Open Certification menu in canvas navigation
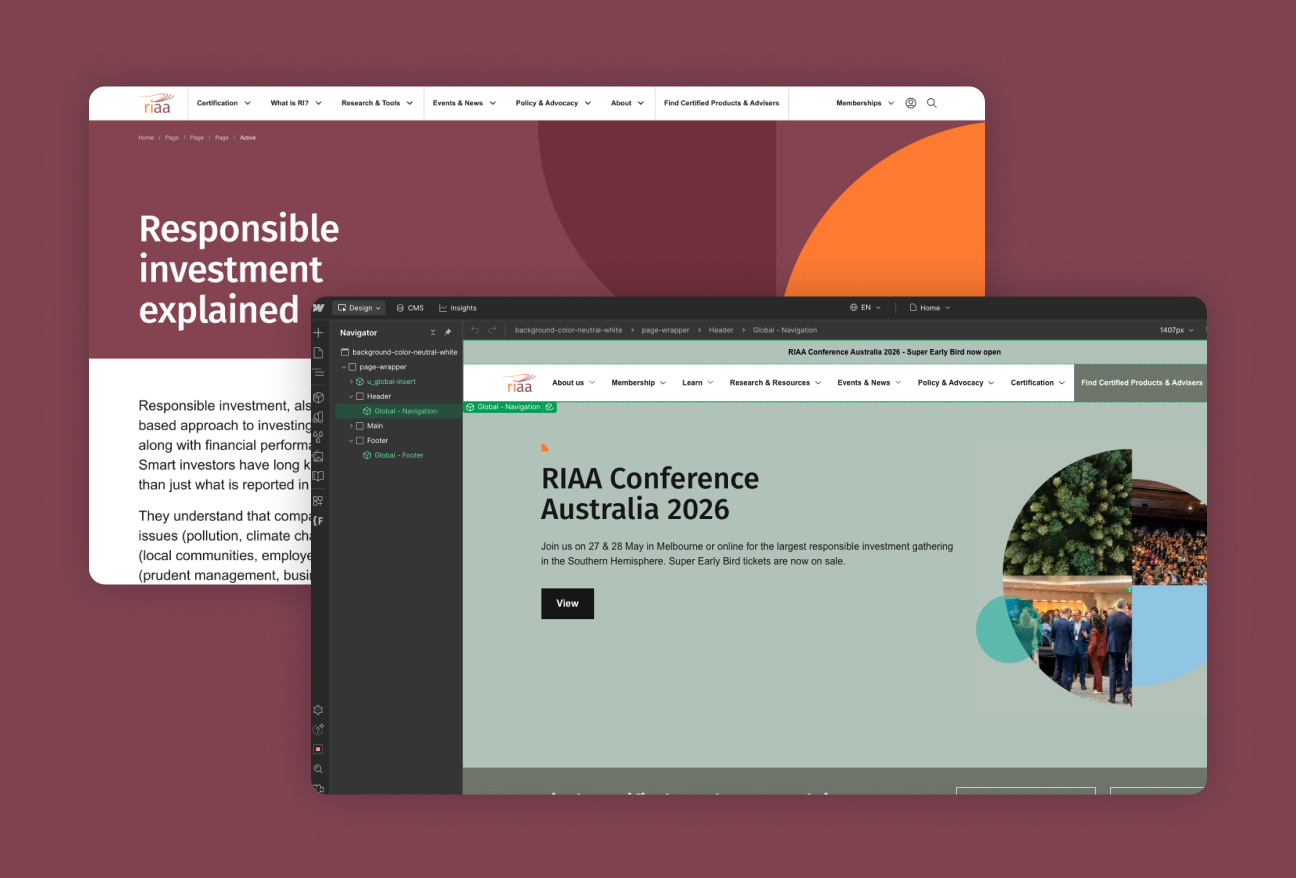 pyautogui.click(x=1038, y=383)
